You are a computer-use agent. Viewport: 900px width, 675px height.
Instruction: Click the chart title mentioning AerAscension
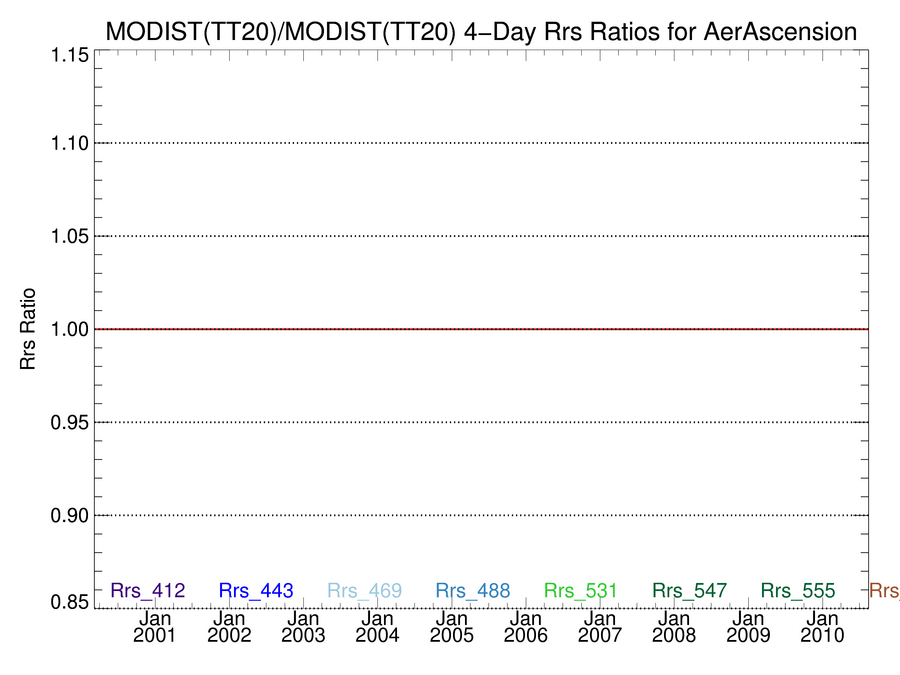click(481, 32)
